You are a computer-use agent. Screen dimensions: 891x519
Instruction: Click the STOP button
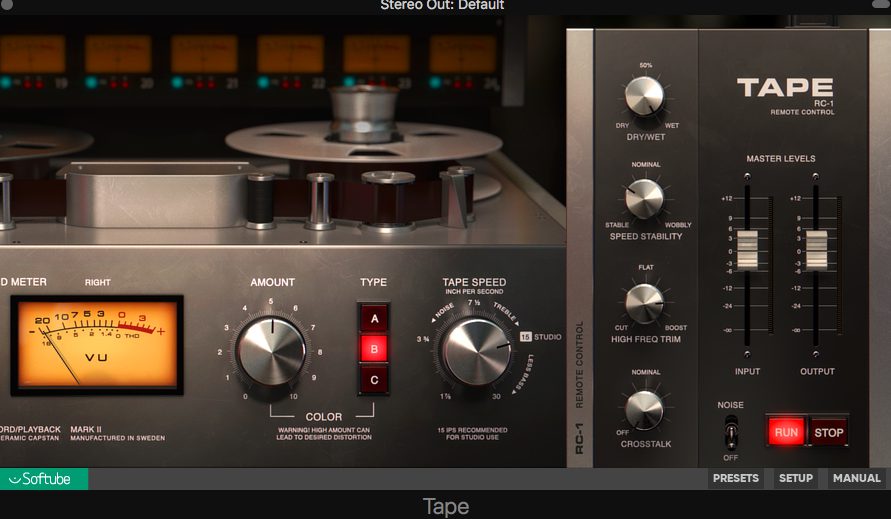(828, 432)
